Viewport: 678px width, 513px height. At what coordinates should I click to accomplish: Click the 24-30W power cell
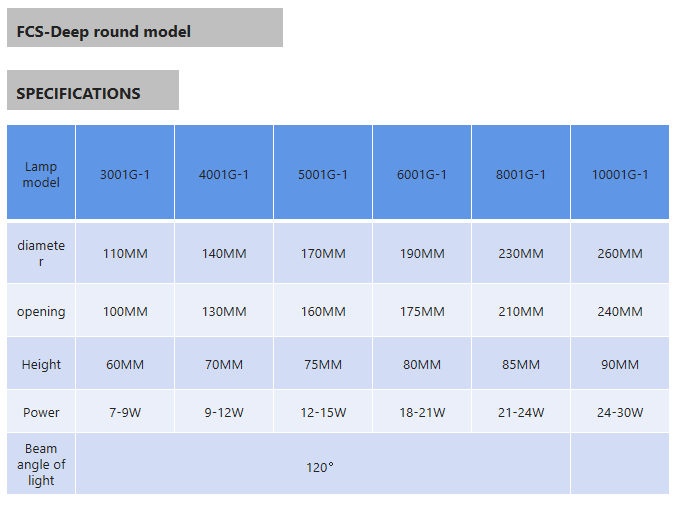620,412
